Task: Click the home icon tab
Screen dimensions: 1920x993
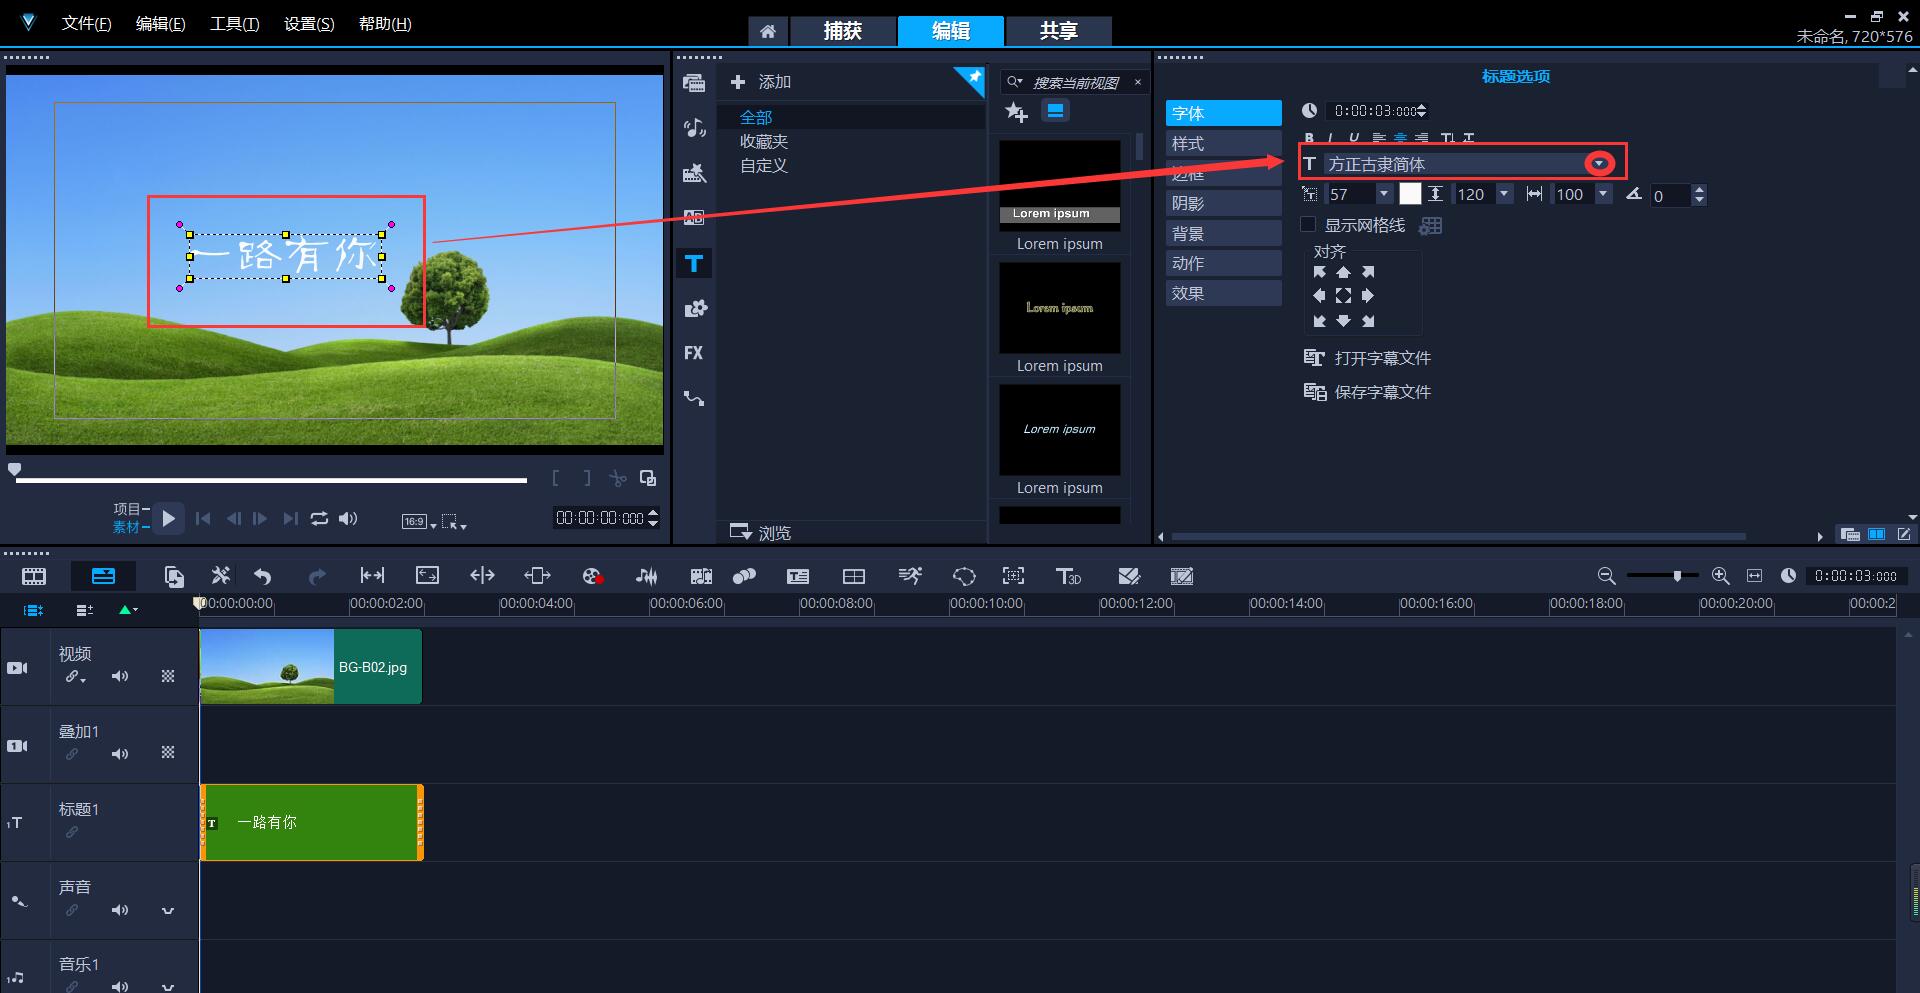Action: pos(768,31)
